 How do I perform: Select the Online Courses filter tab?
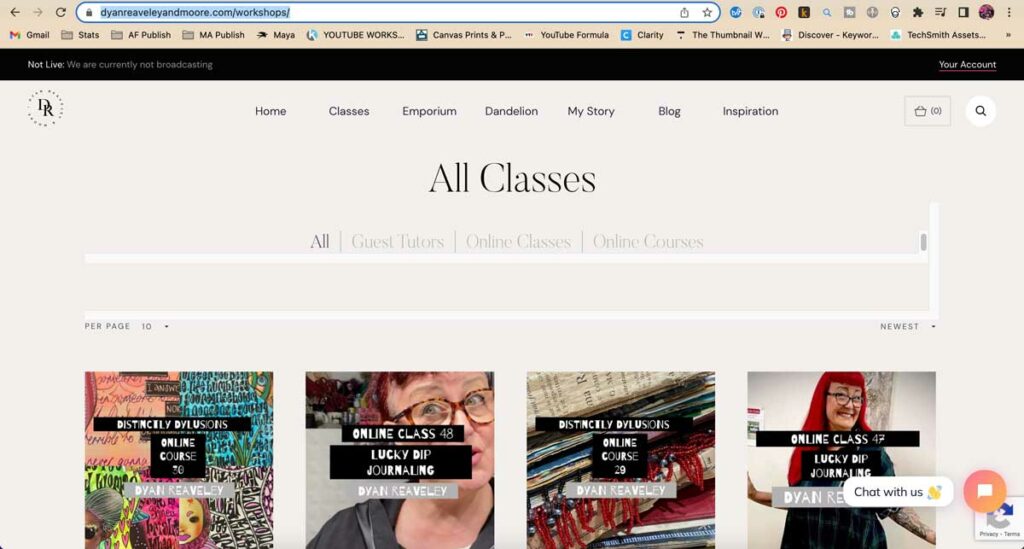tap(648, 242)
